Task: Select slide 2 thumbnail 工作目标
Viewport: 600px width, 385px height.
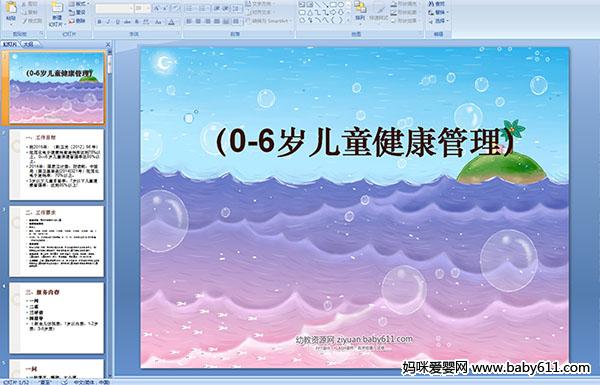Action: pos(57,165)
